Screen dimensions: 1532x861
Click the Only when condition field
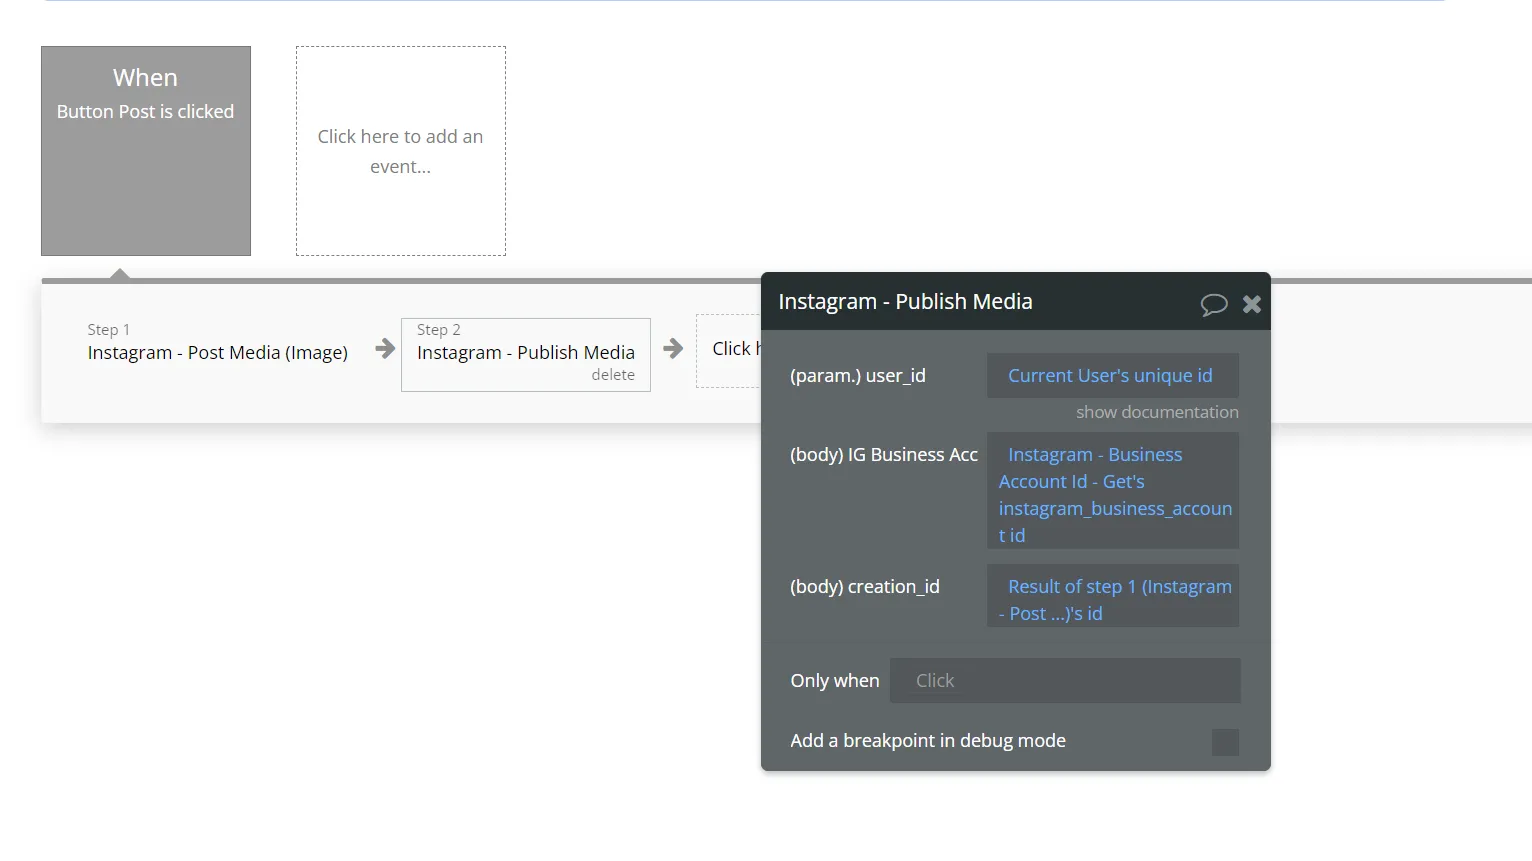click(1065, 680)
